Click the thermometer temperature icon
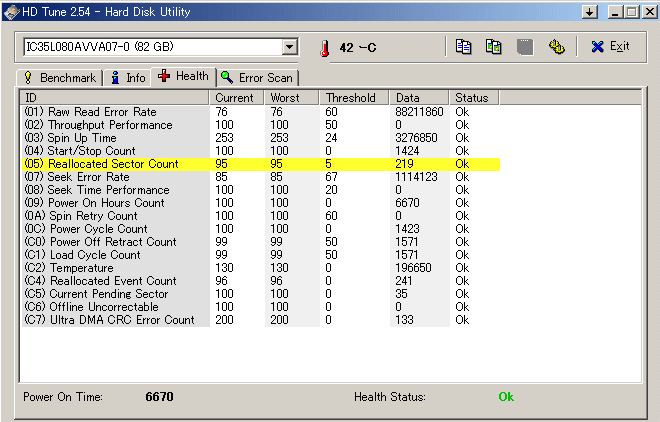 point(324,48)
